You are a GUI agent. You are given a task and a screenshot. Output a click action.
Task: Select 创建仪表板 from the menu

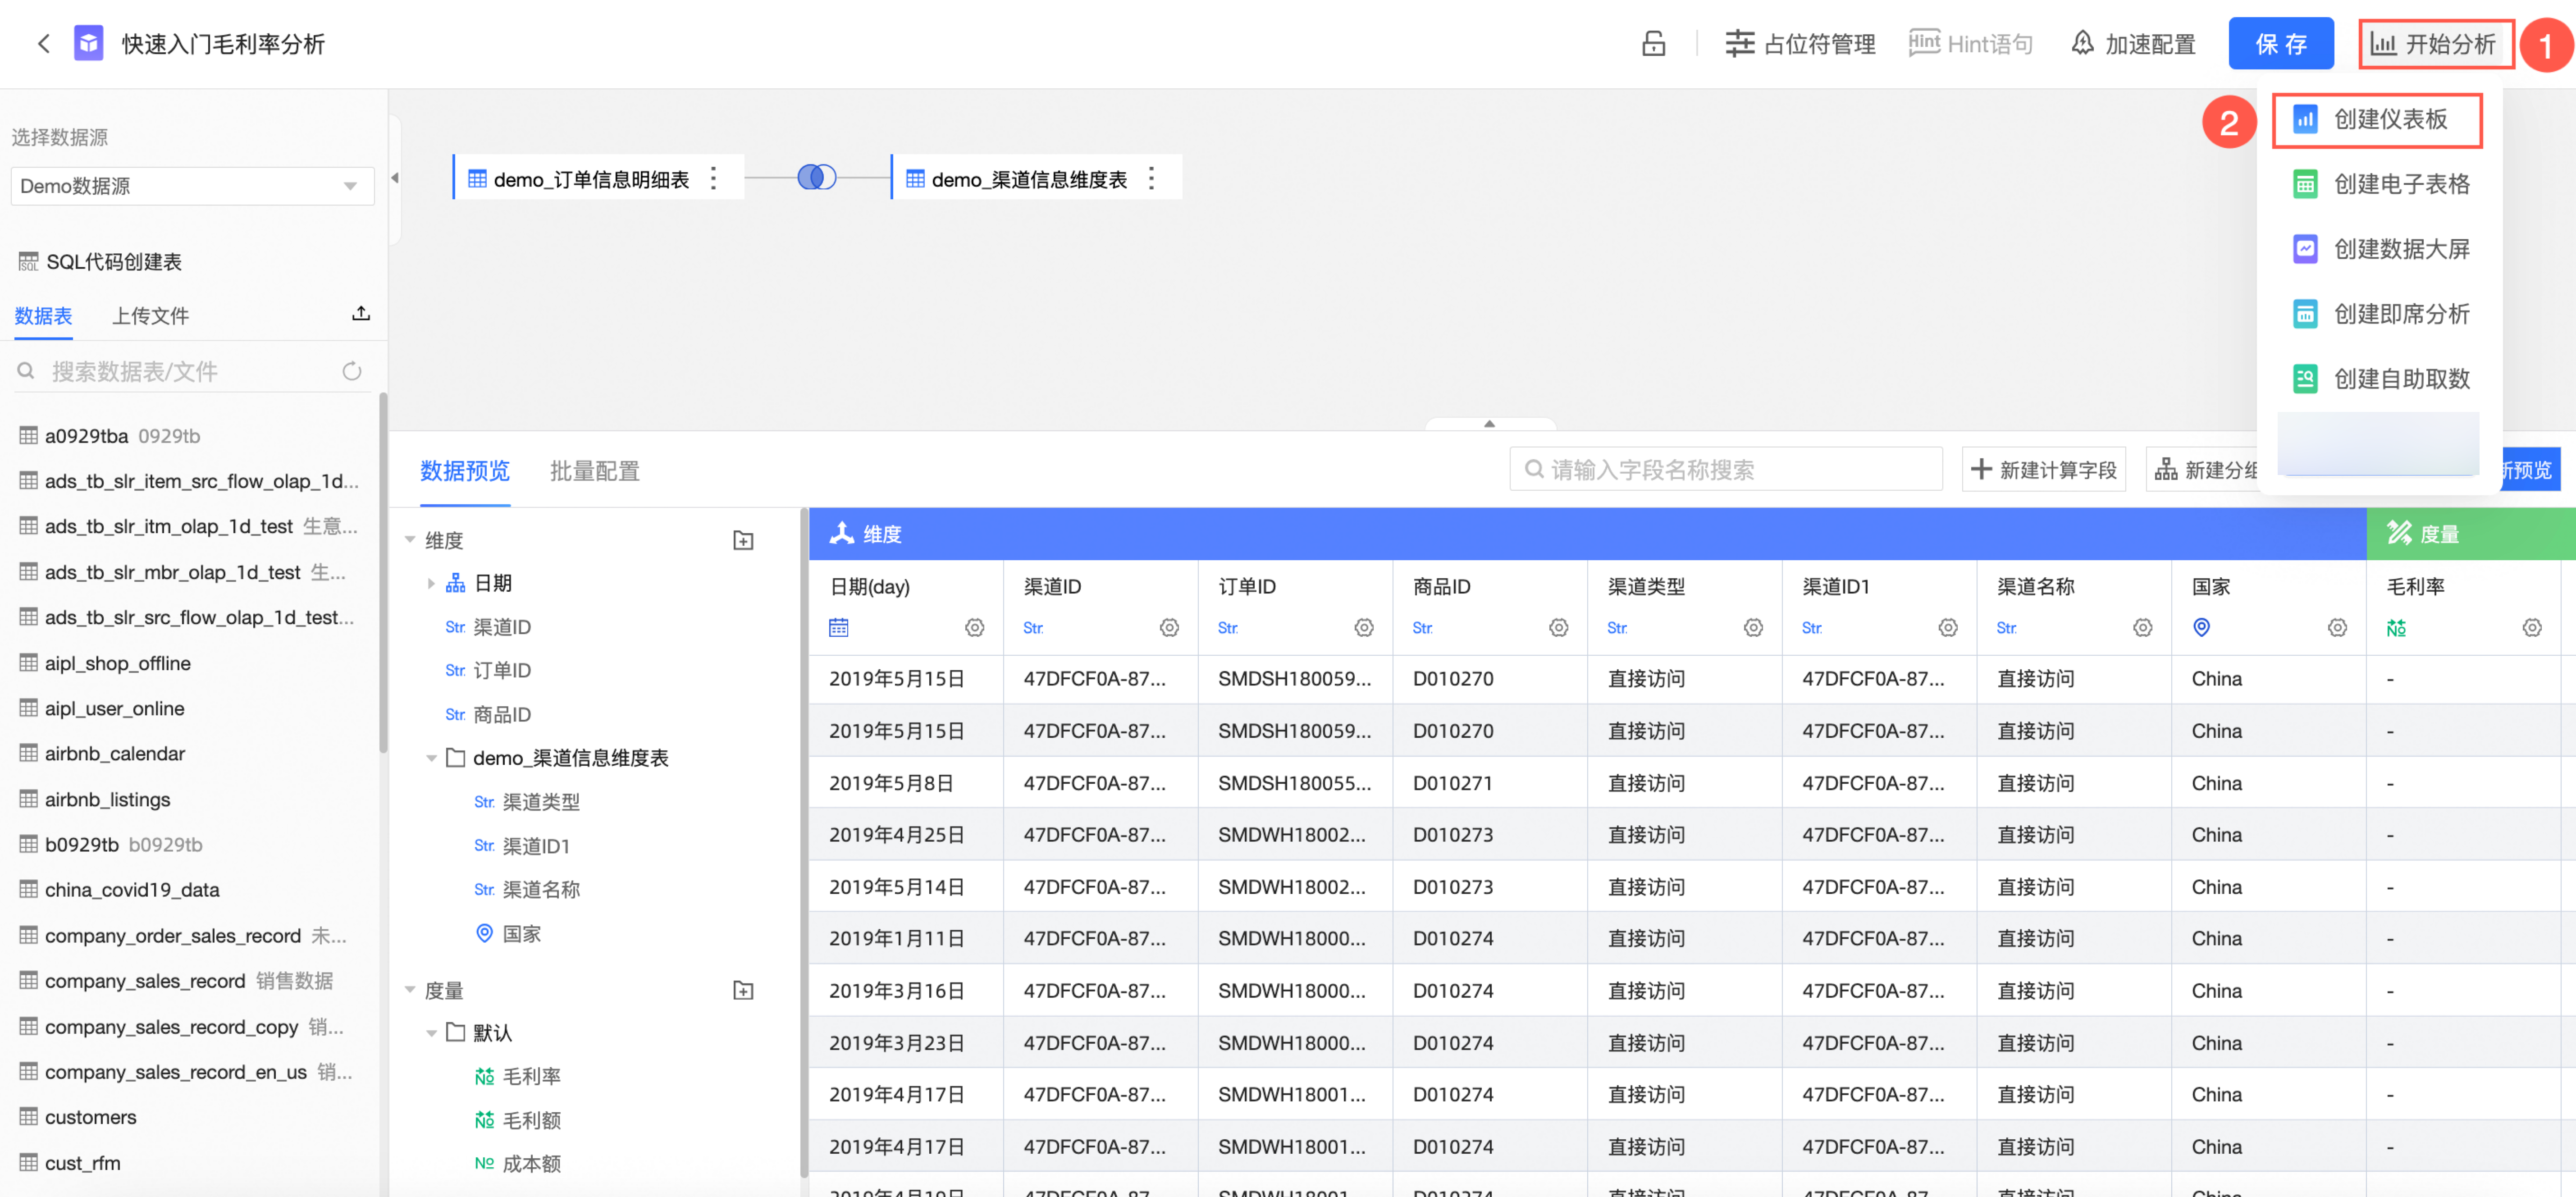2376,120
